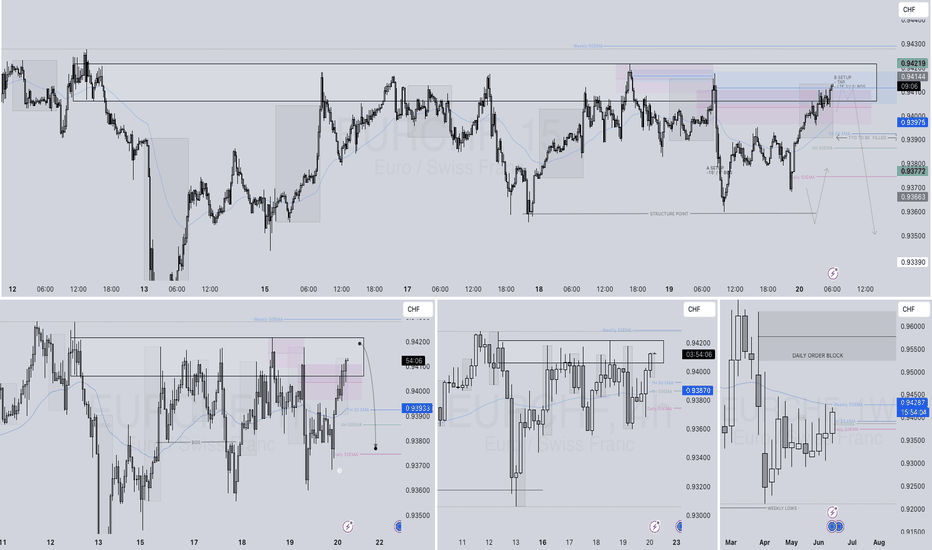Select A SETUP text annotation
This screenshot has height=550, width=932.
click(x=715, y=168)
